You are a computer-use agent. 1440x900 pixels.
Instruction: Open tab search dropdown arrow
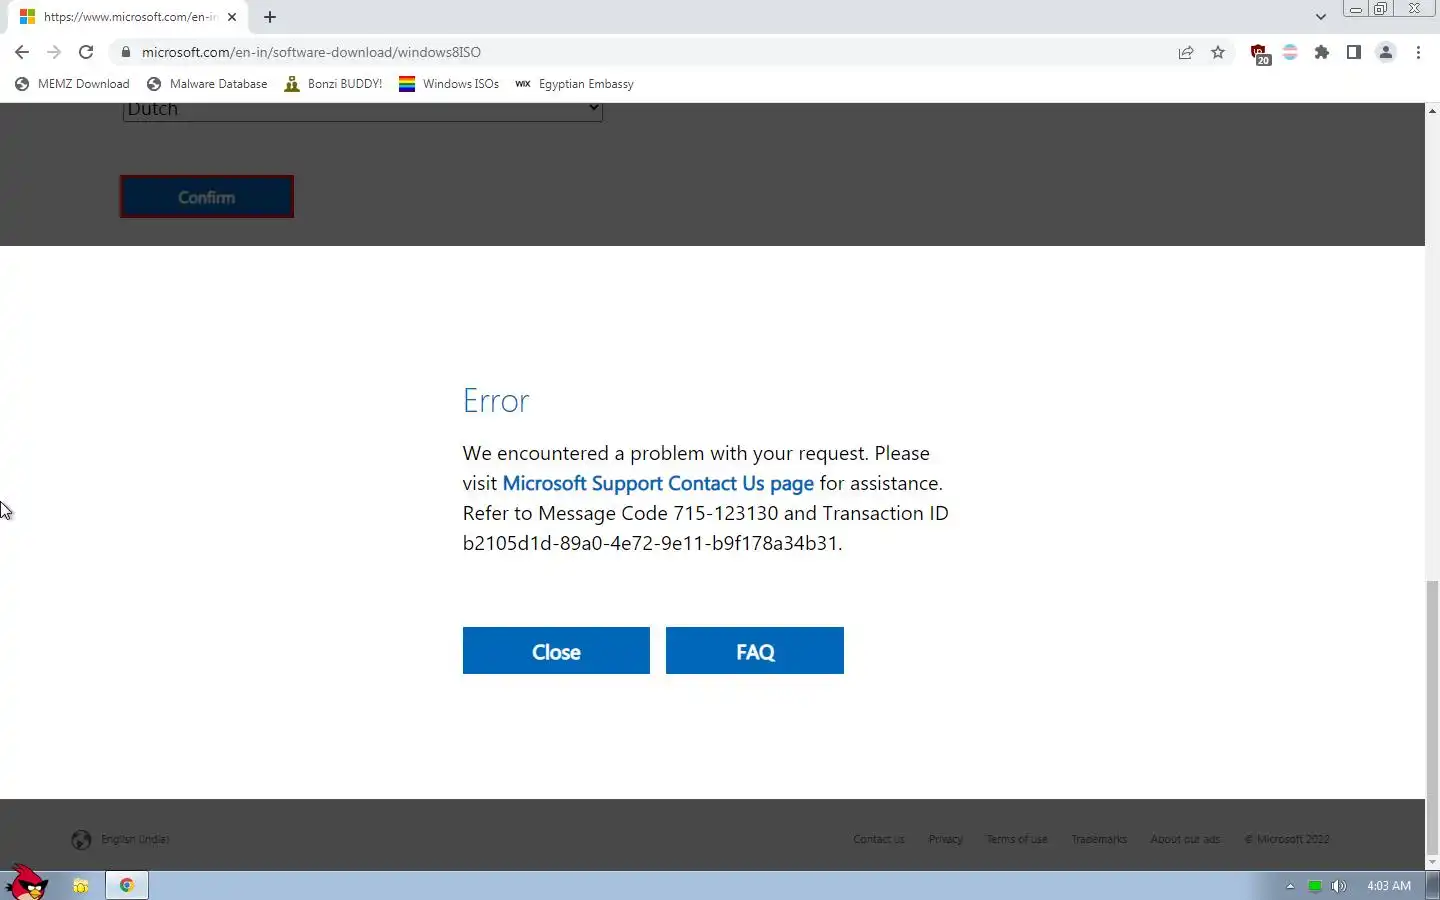click(1321, 17)
